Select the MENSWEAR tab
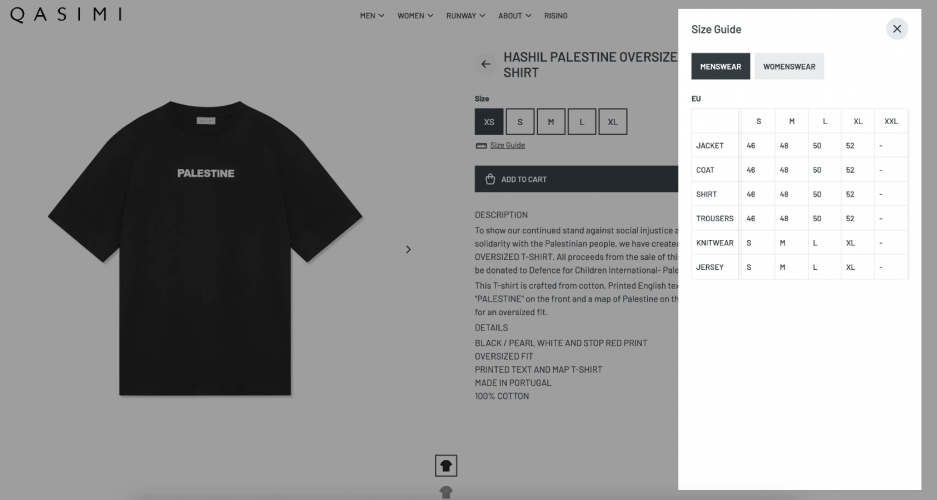 click(x=720, y=67)
